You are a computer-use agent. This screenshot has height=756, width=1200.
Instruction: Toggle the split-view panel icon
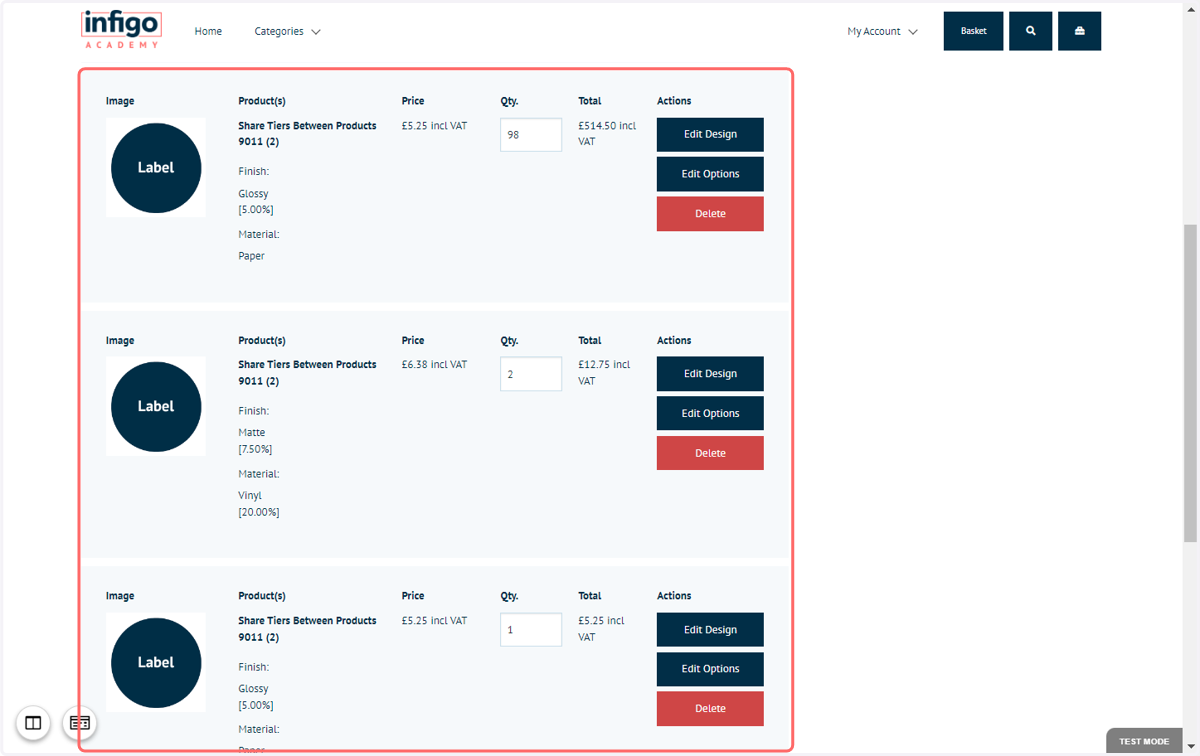33,722
